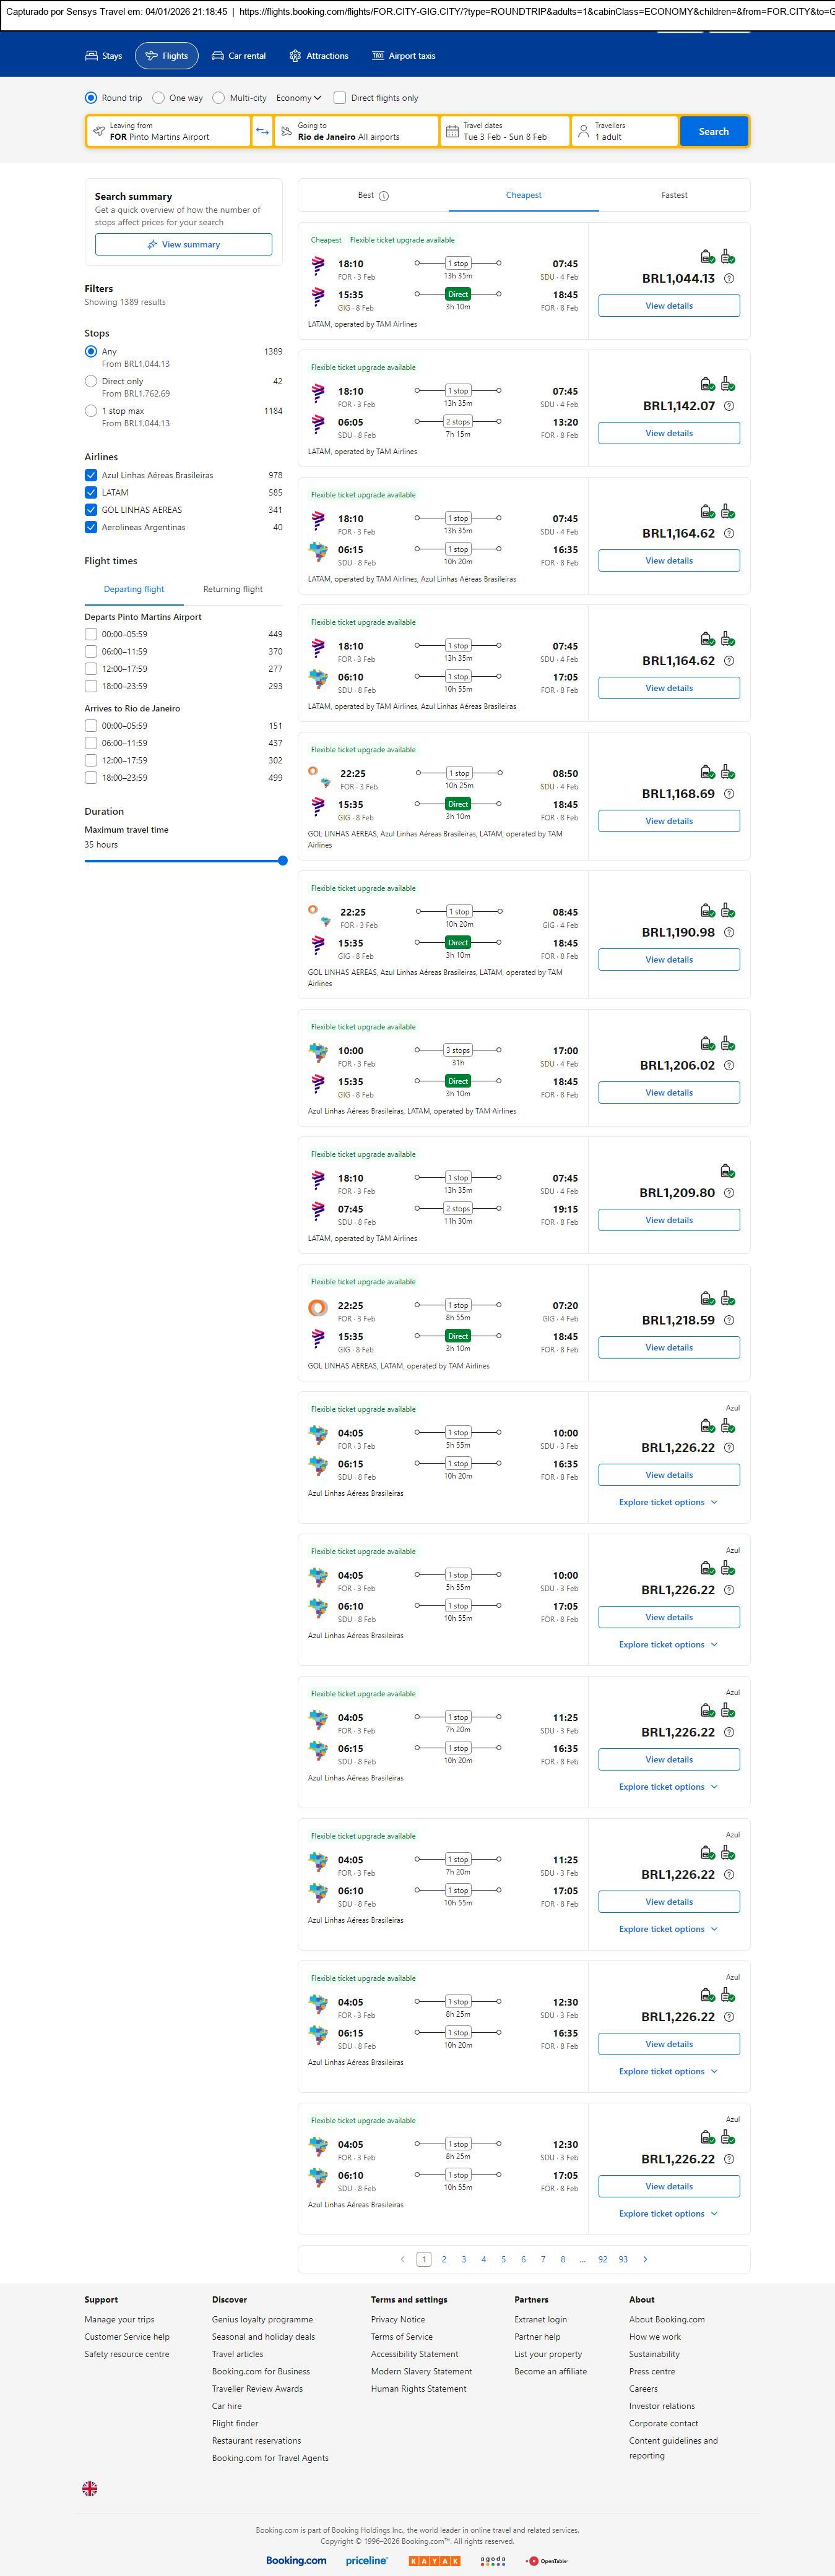Uncheck the LATAM airline filter
The width and height of the screenshot is (835, 2576).
point(91,493)
